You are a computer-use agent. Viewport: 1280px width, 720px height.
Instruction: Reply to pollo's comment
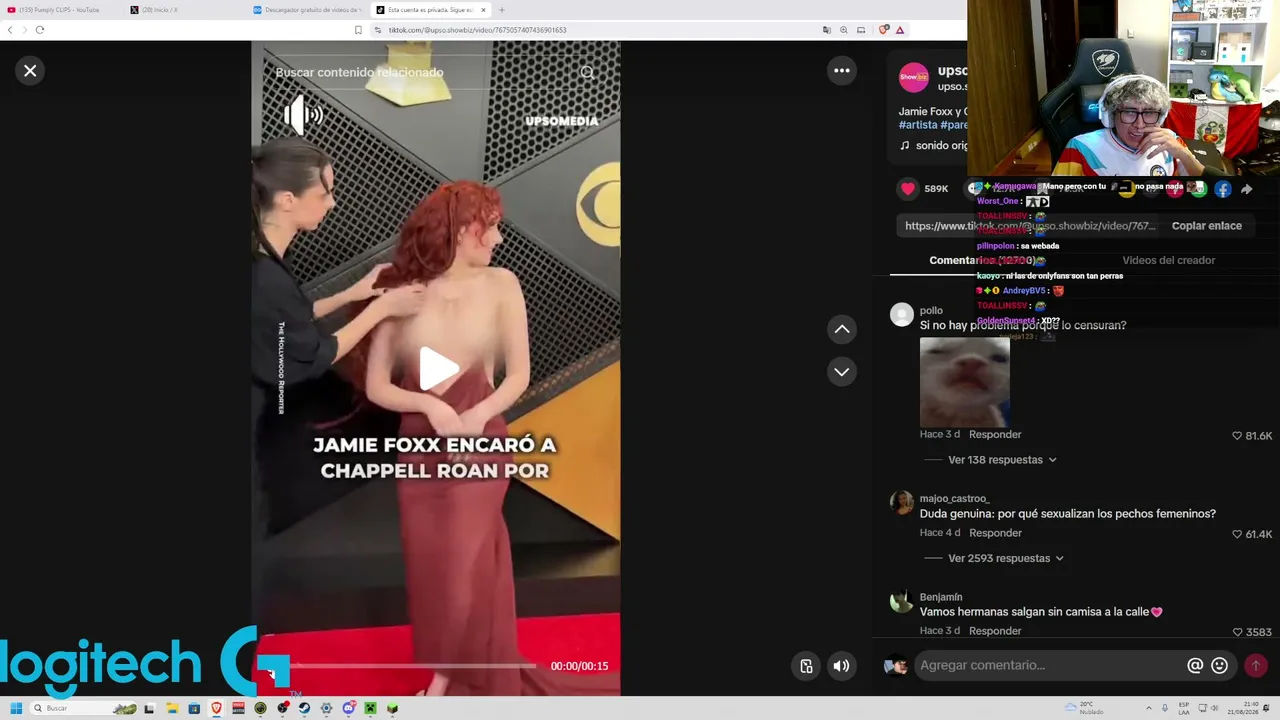click(x=995, y=434)
